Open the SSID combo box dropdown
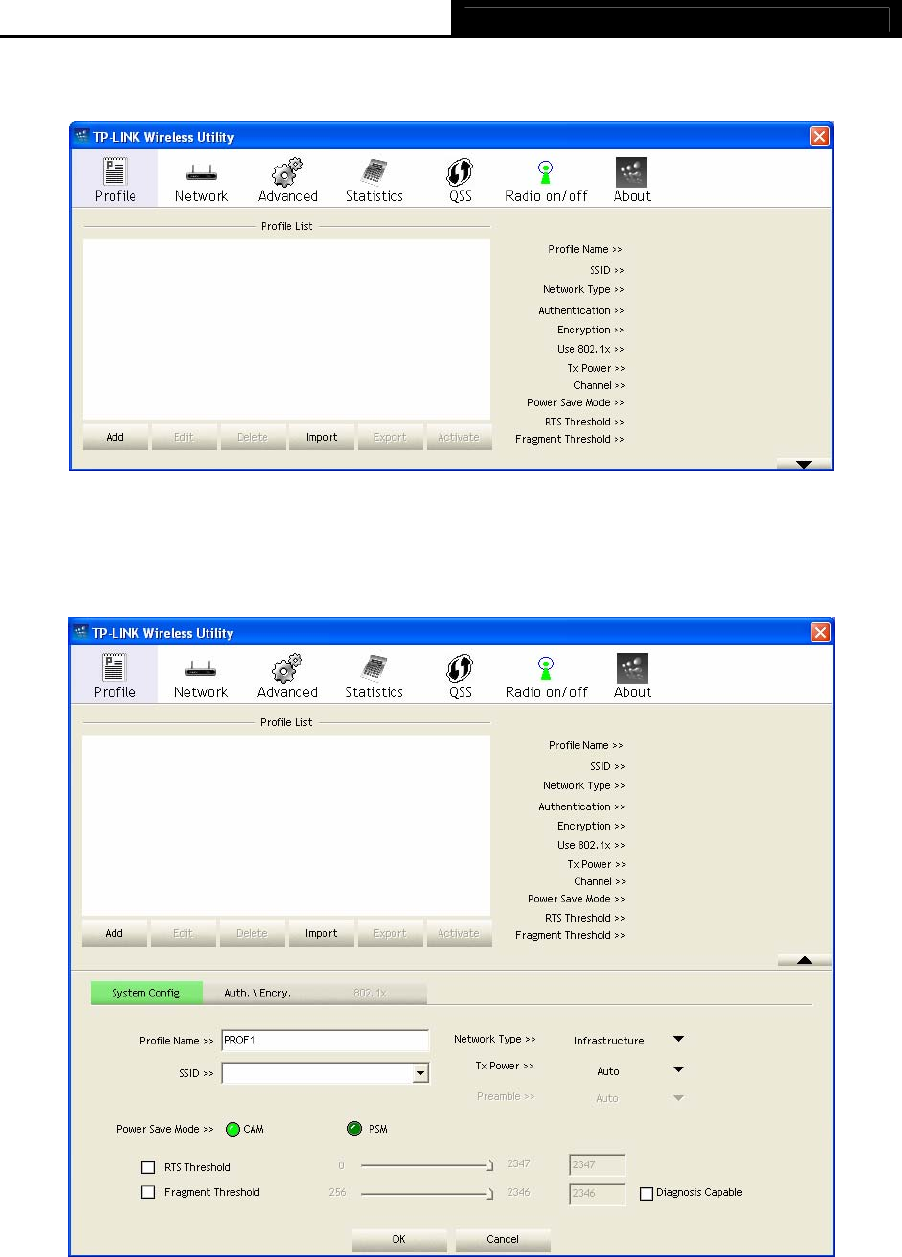Viewport: 902px width, 1257px height. (x=421, y=1073)
